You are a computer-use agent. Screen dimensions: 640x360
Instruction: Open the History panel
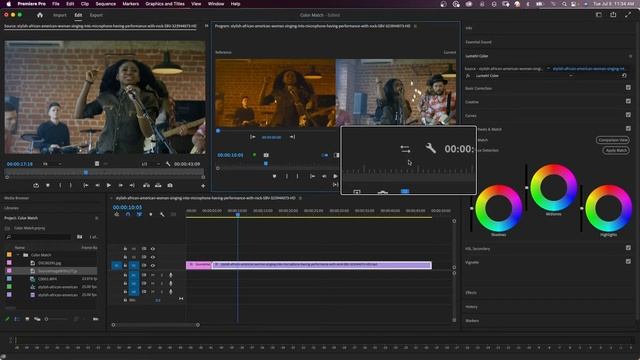(x=471, y=307)
